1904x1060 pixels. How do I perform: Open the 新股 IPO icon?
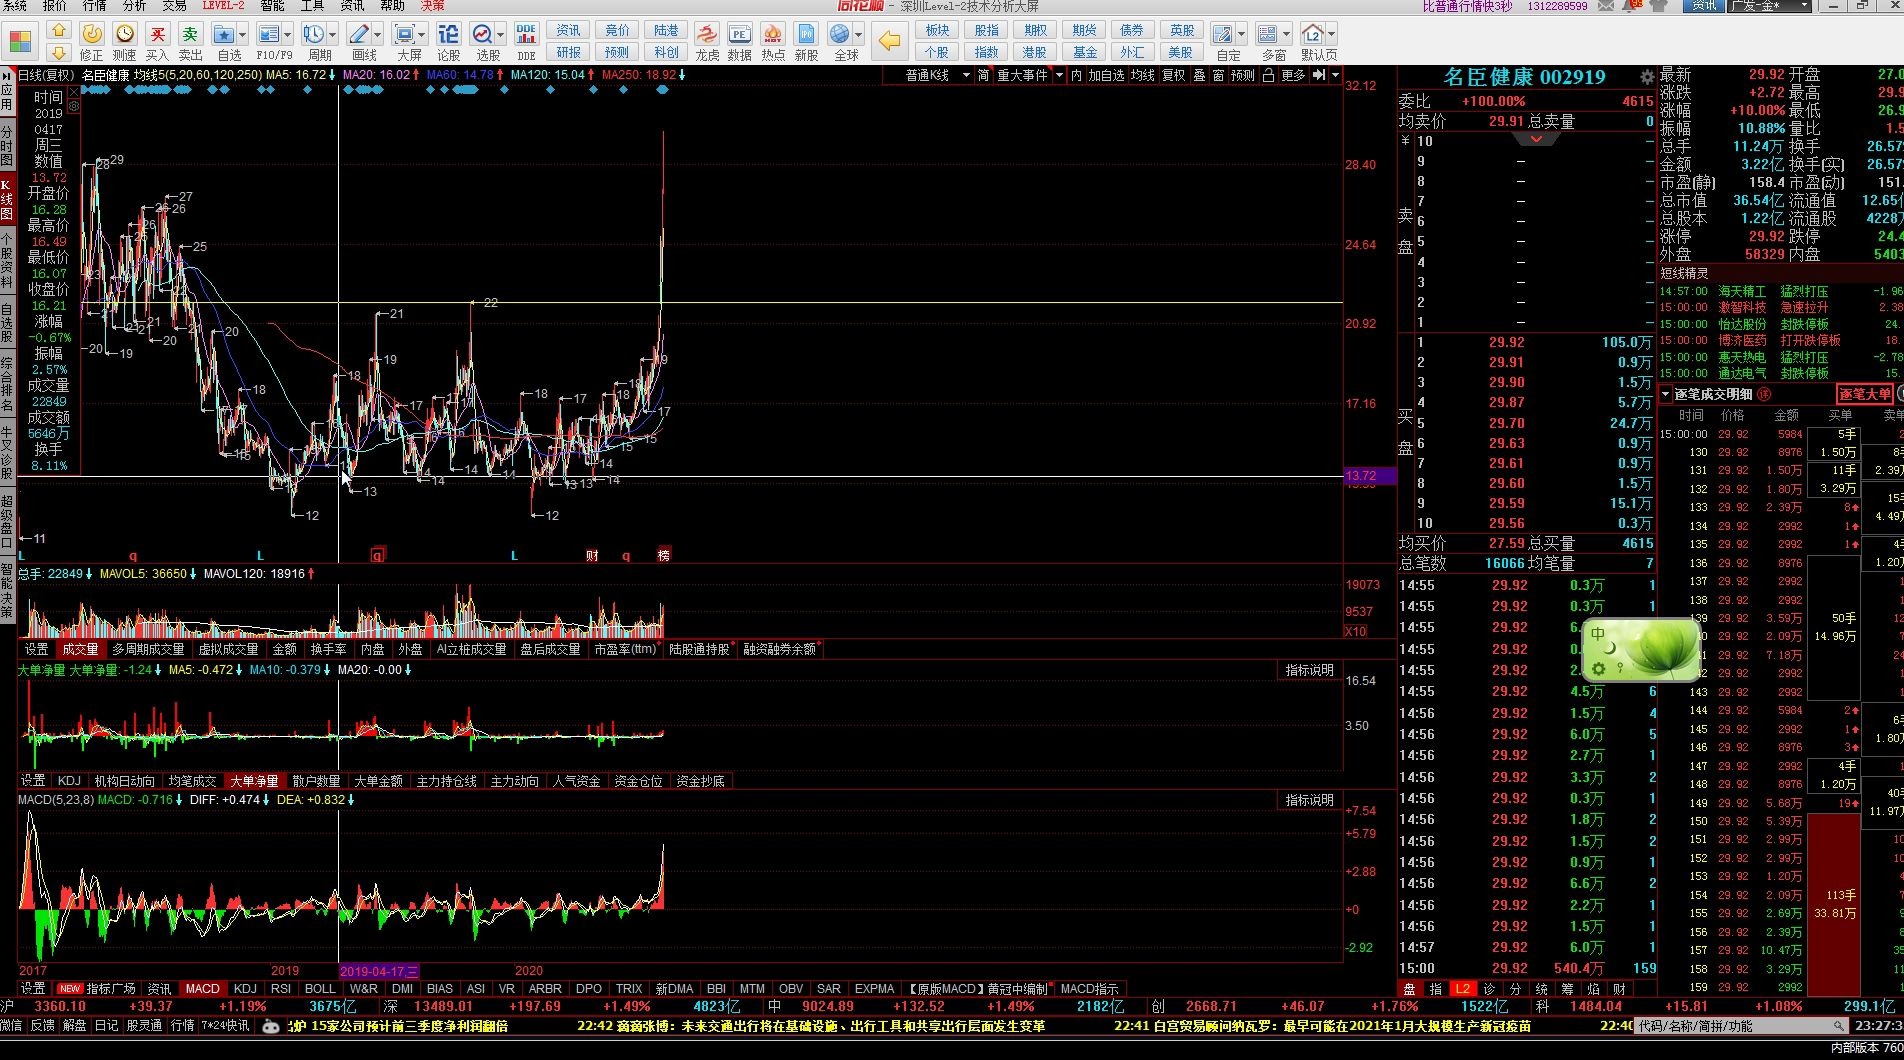pos(806,34)
